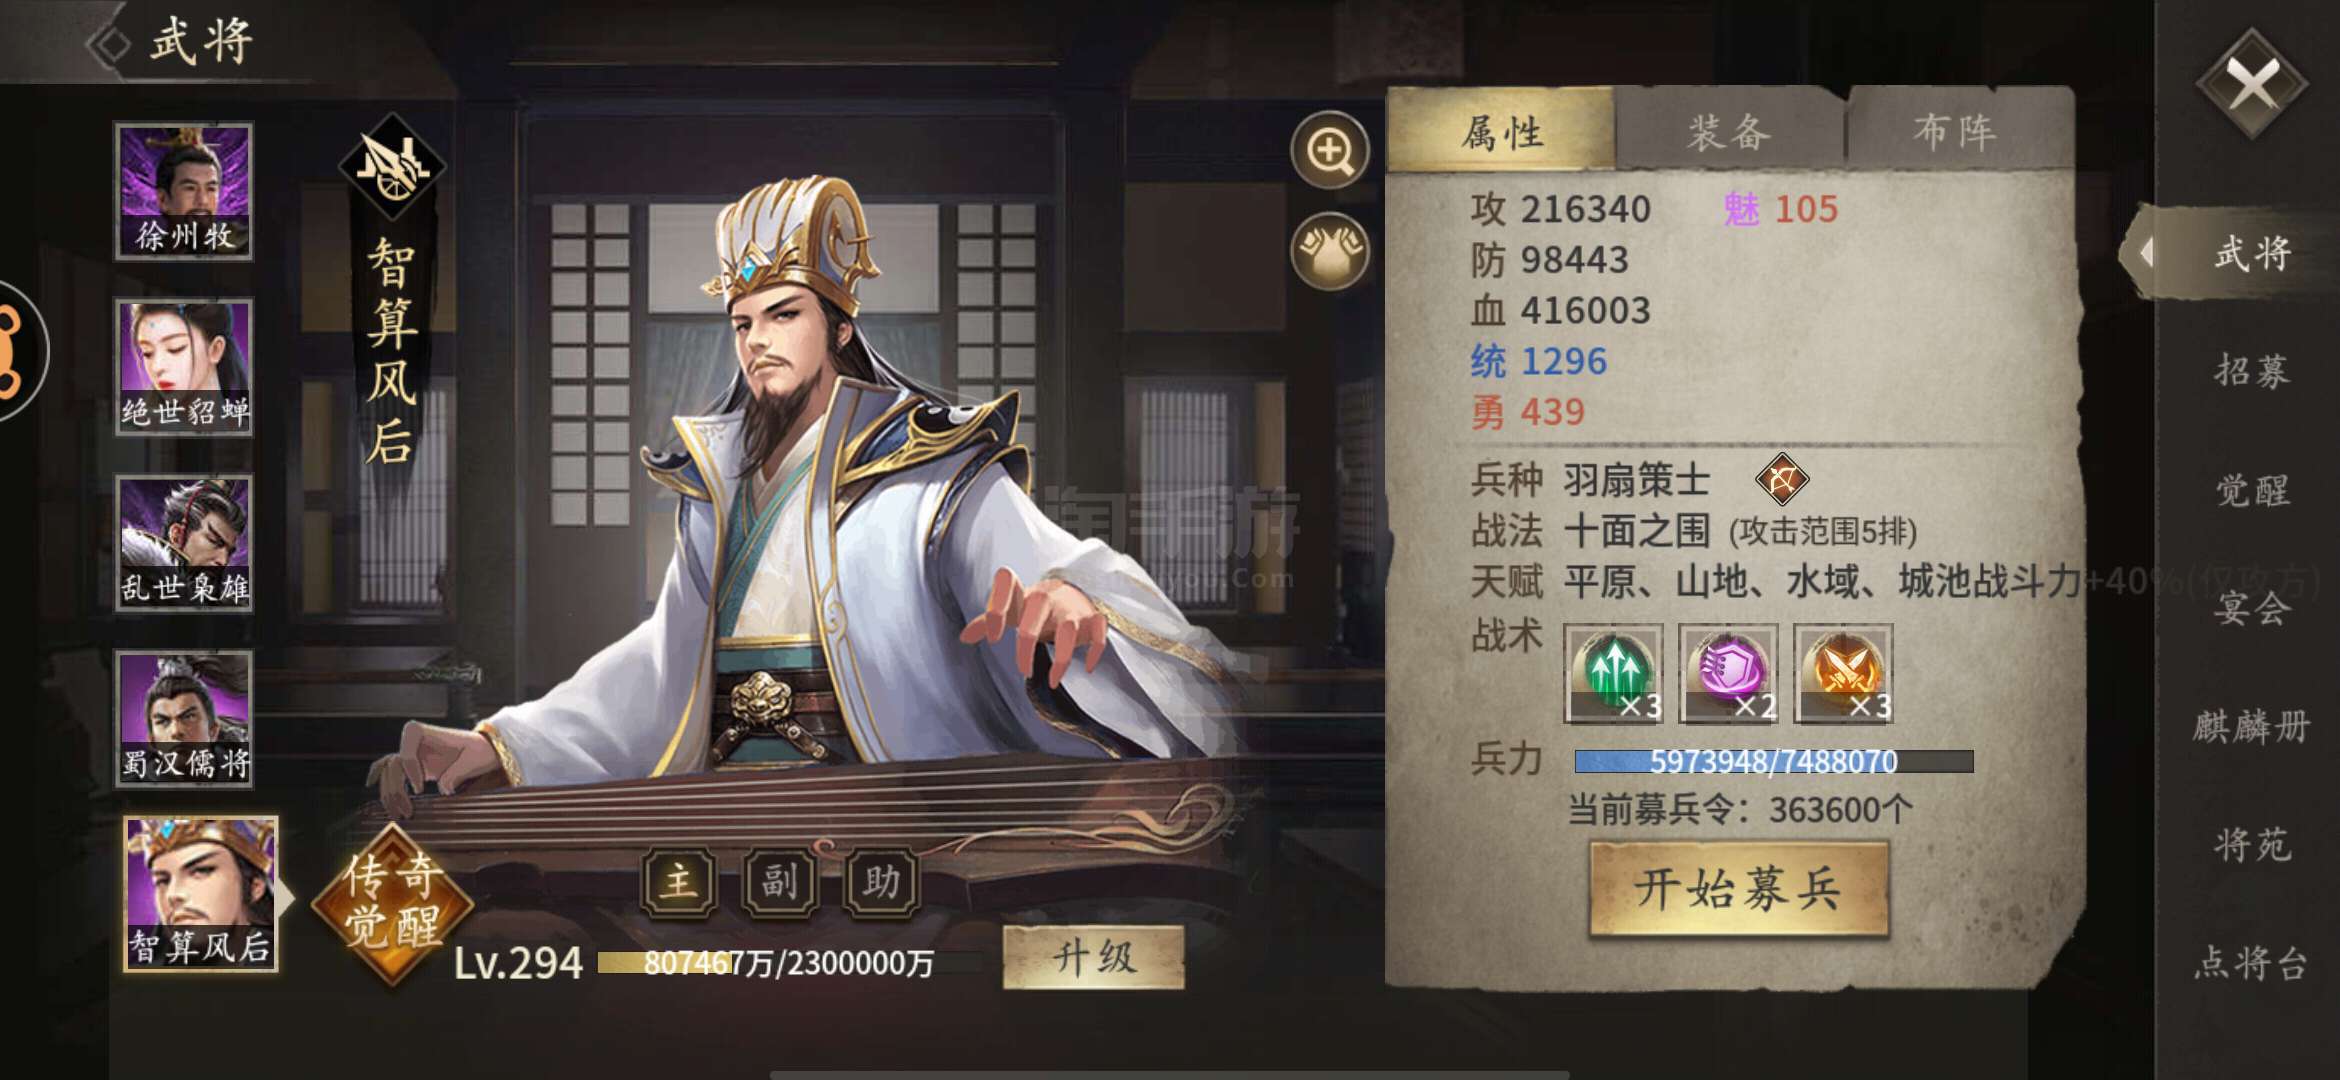
Task: Go back via 武将 header arrow
Action: click(109, 44)
